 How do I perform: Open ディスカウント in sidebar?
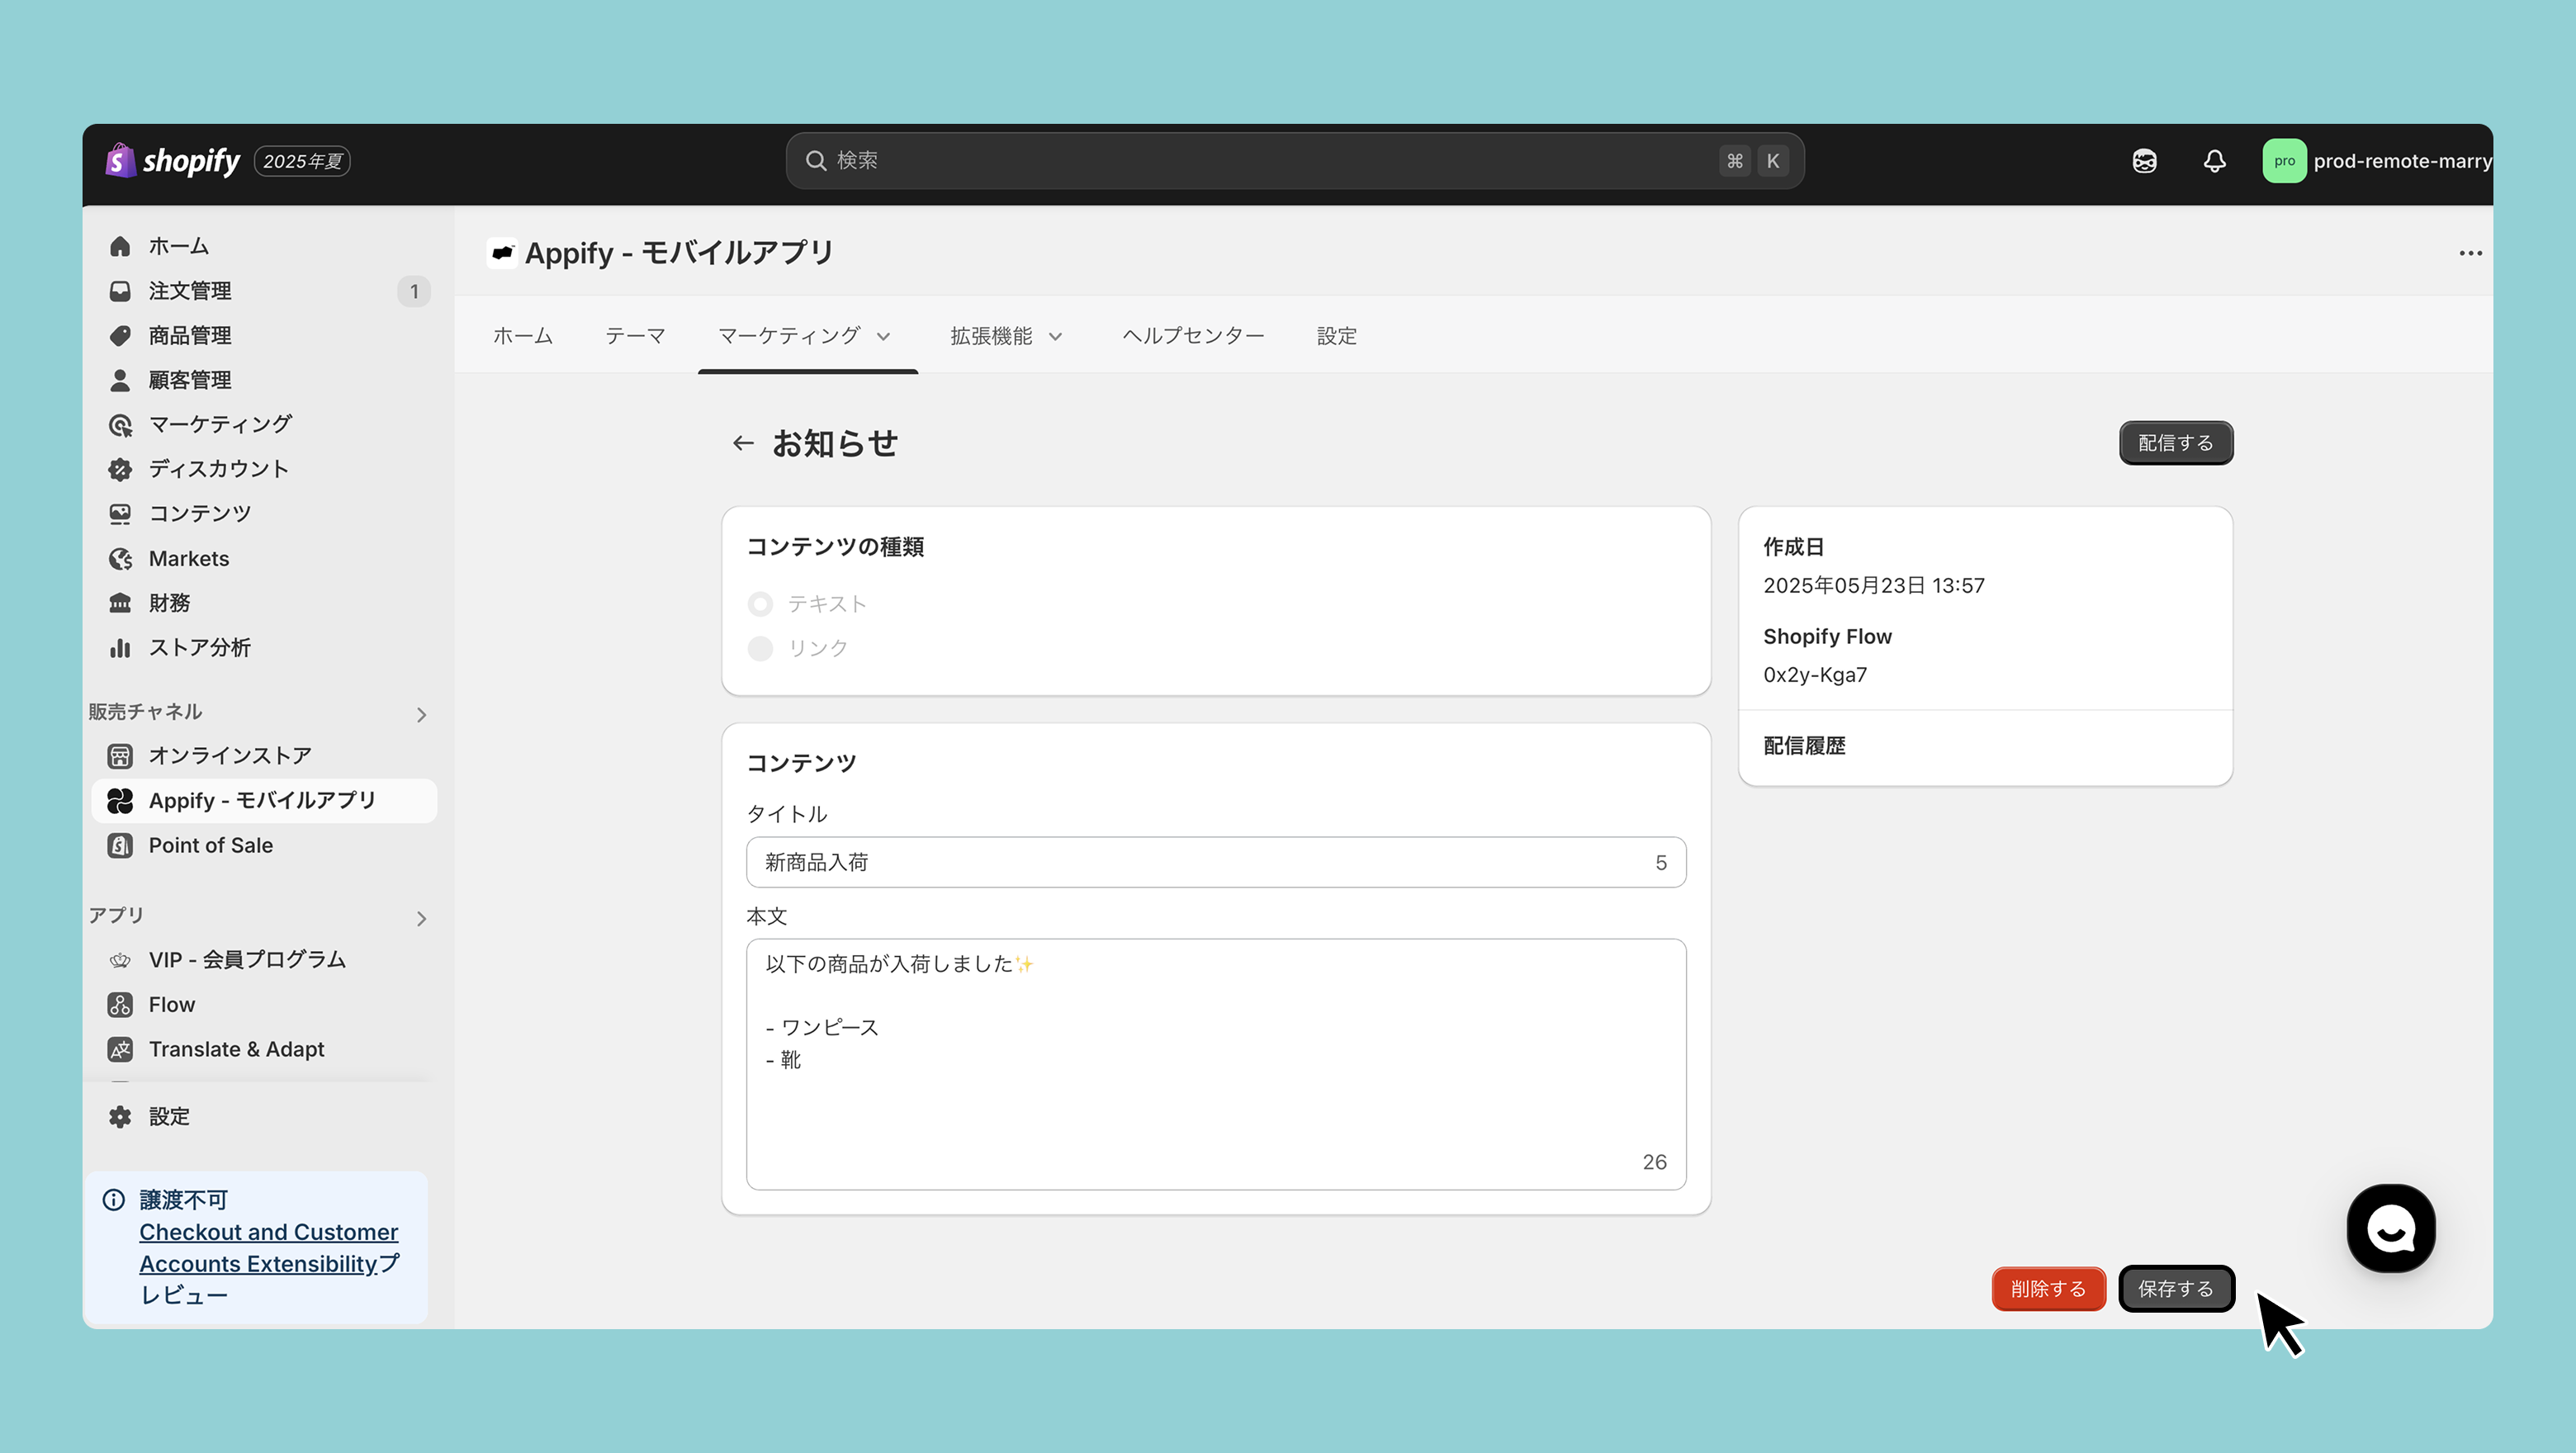[x=218, y=469]
